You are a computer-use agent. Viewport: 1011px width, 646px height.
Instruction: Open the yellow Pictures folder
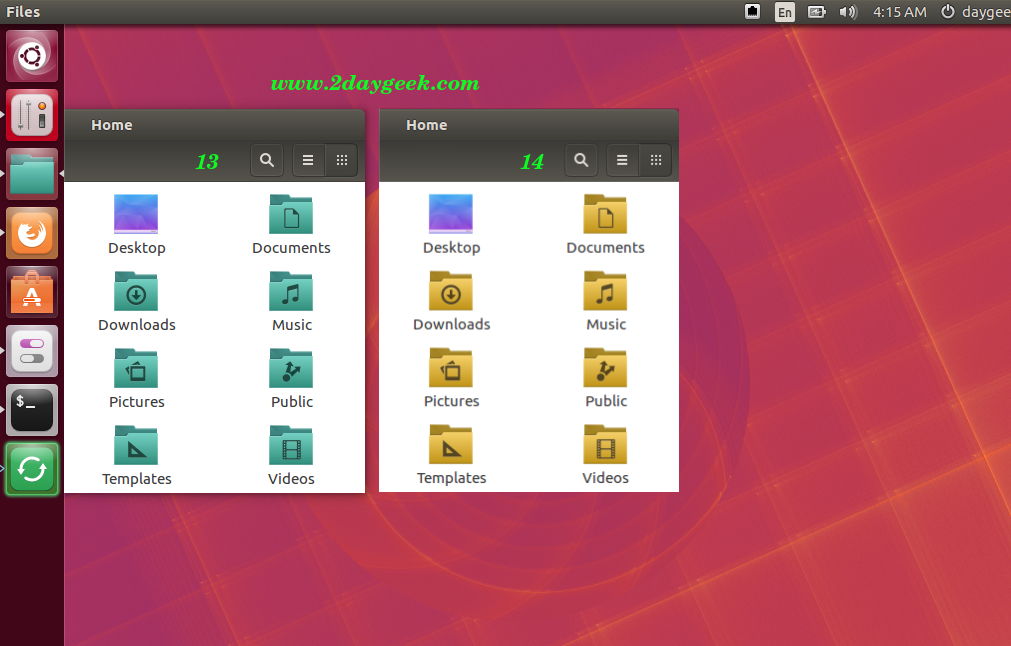tap(451, 368)
